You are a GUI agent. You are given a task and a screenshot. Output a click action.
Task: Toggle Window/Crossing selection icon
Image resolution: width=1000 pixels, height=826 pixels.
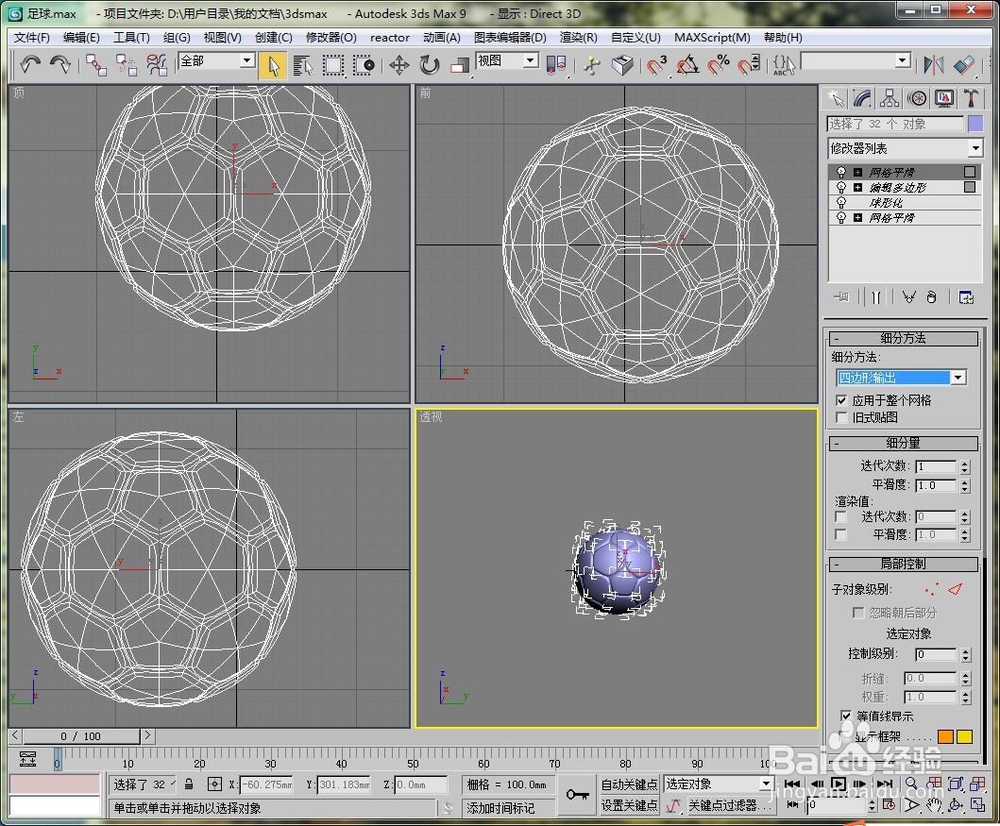tap(364, 65)
